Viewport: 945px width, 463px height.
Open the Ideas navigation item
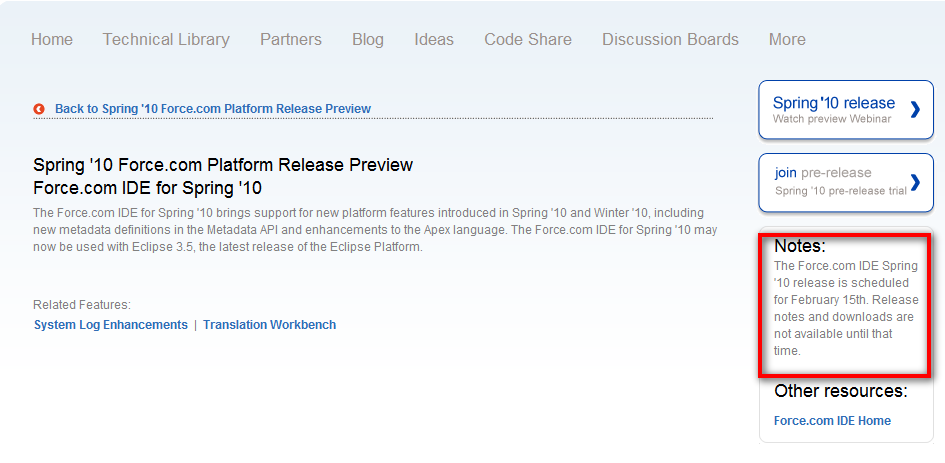click(434, 39)
